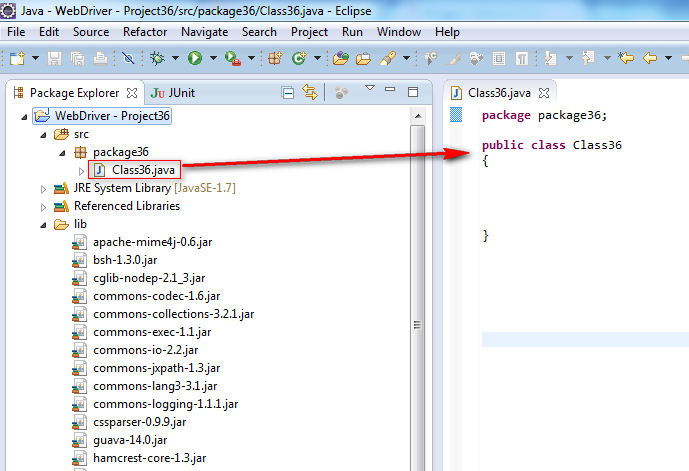The width and height of the screenshot is (689, 471).
Task: Click the Previous Annotation icon
Action: click(x=588, y=58)
